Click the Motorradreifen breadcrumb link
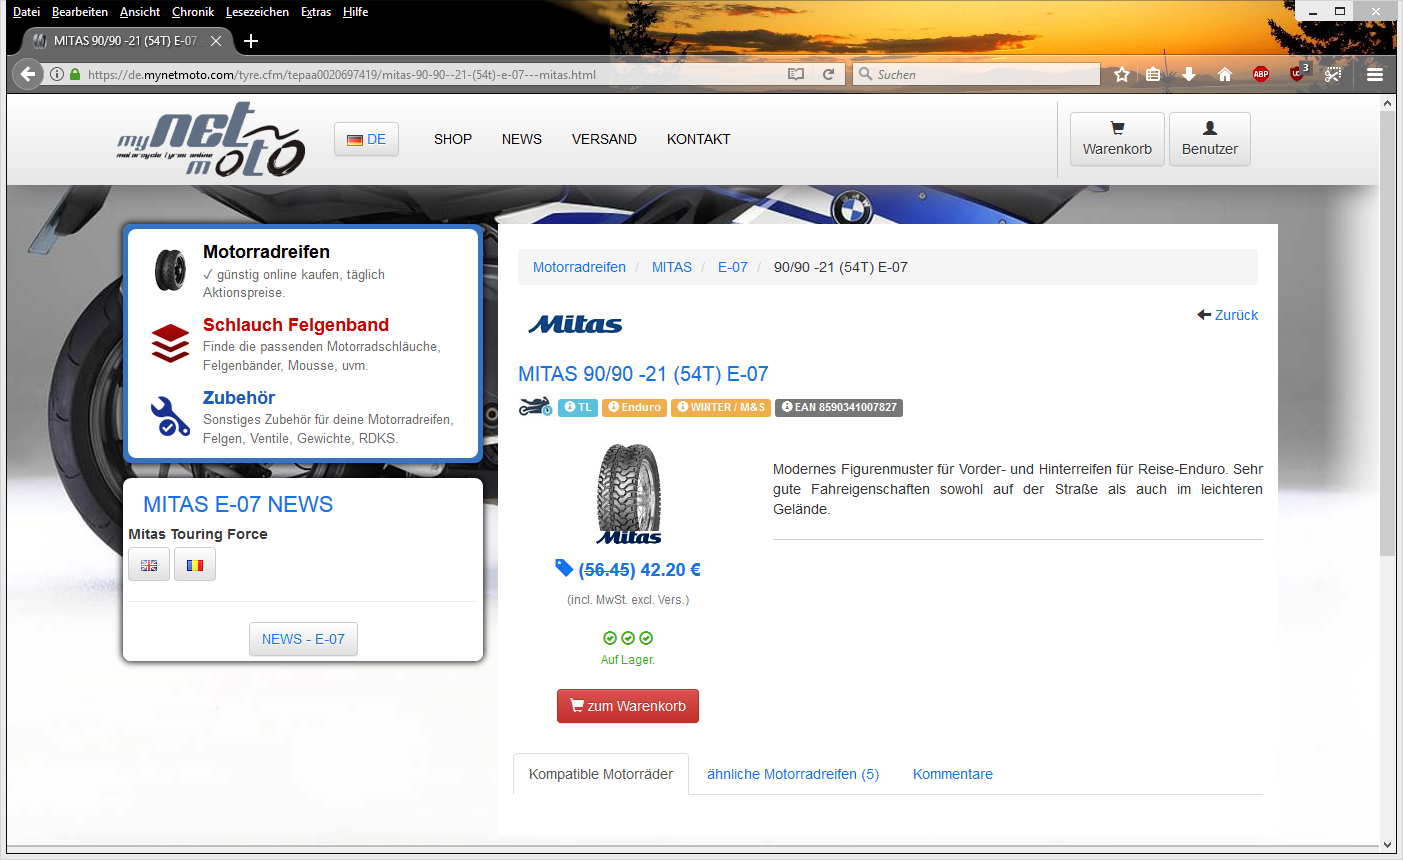Screen dimensions: 1403x860 coord(579,267)
